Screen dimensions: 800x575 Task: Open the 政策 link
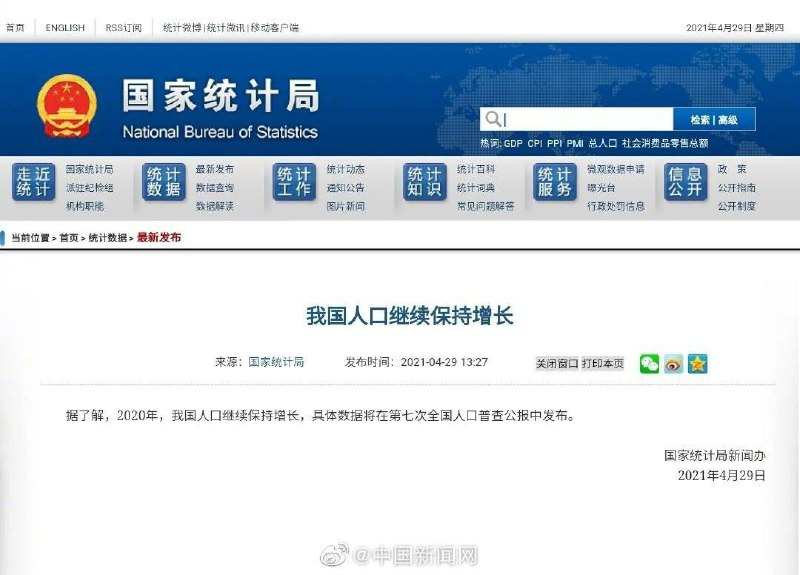(732, 169)
